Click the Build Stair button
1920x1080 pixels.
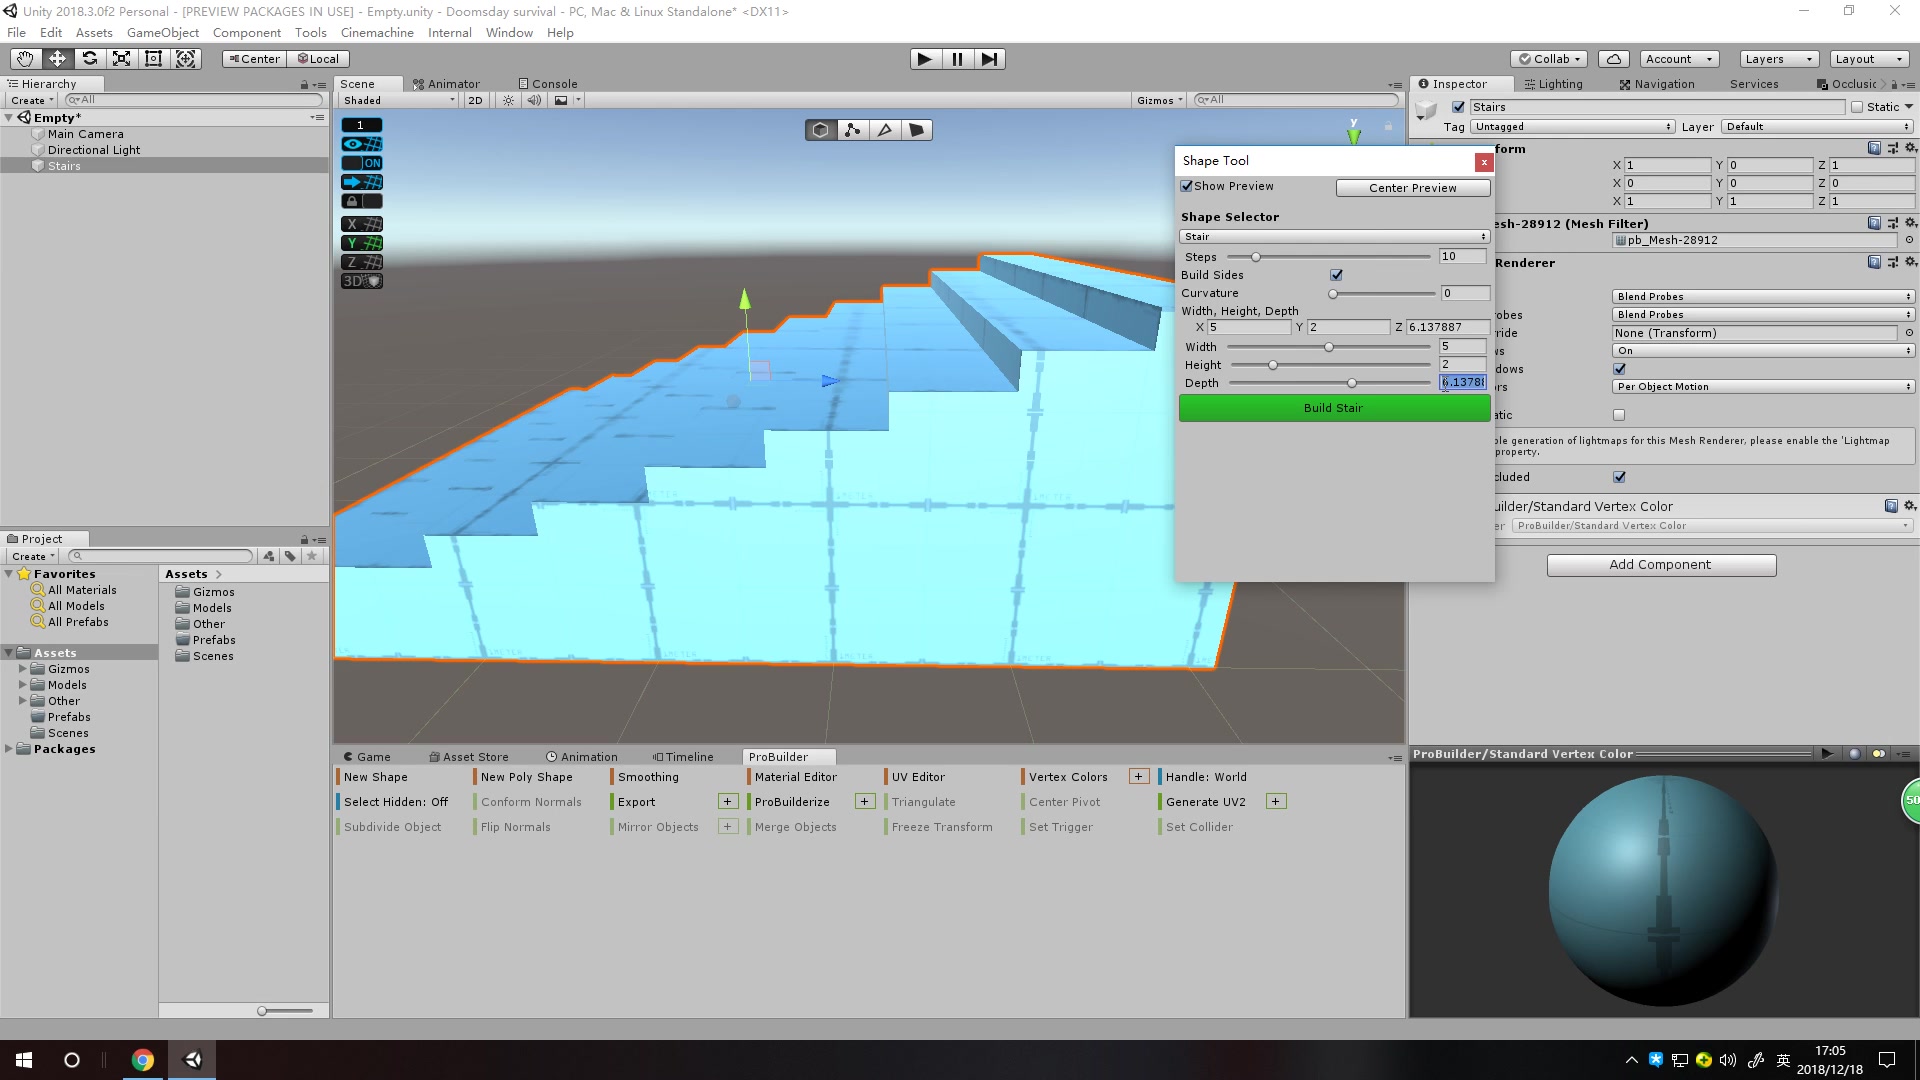1333,407
